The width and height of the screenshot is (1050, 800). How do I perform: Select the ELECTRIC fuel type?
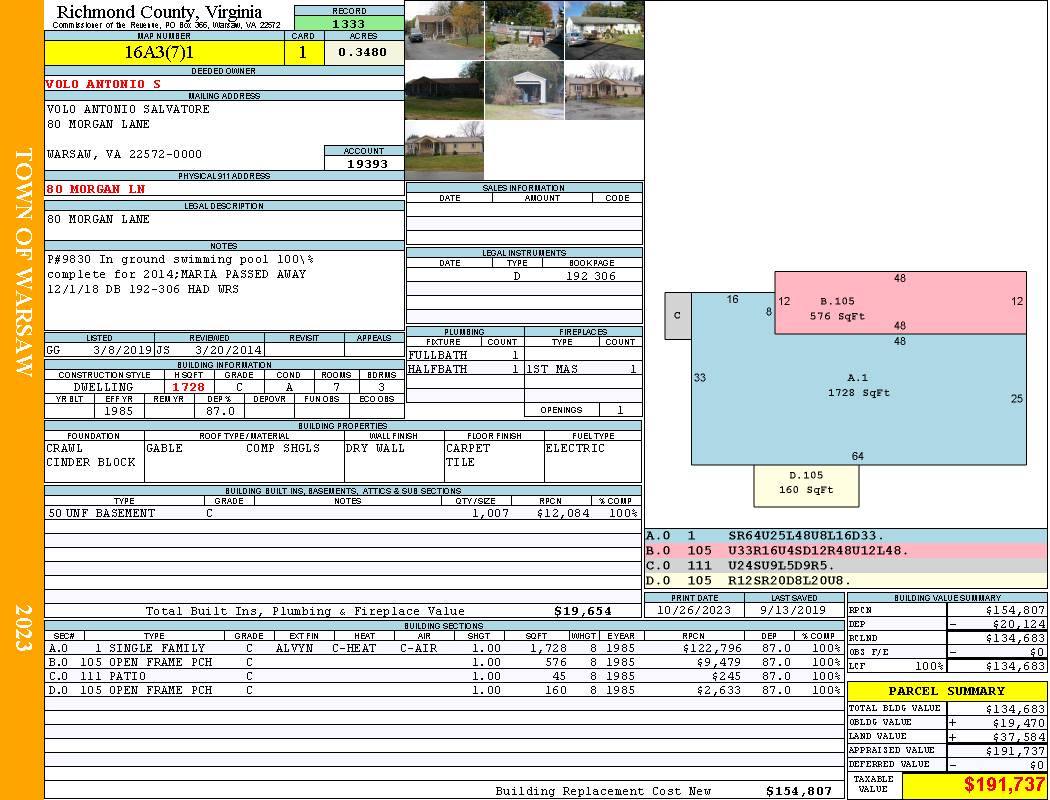pyautogui.click(x=575, y=448)
